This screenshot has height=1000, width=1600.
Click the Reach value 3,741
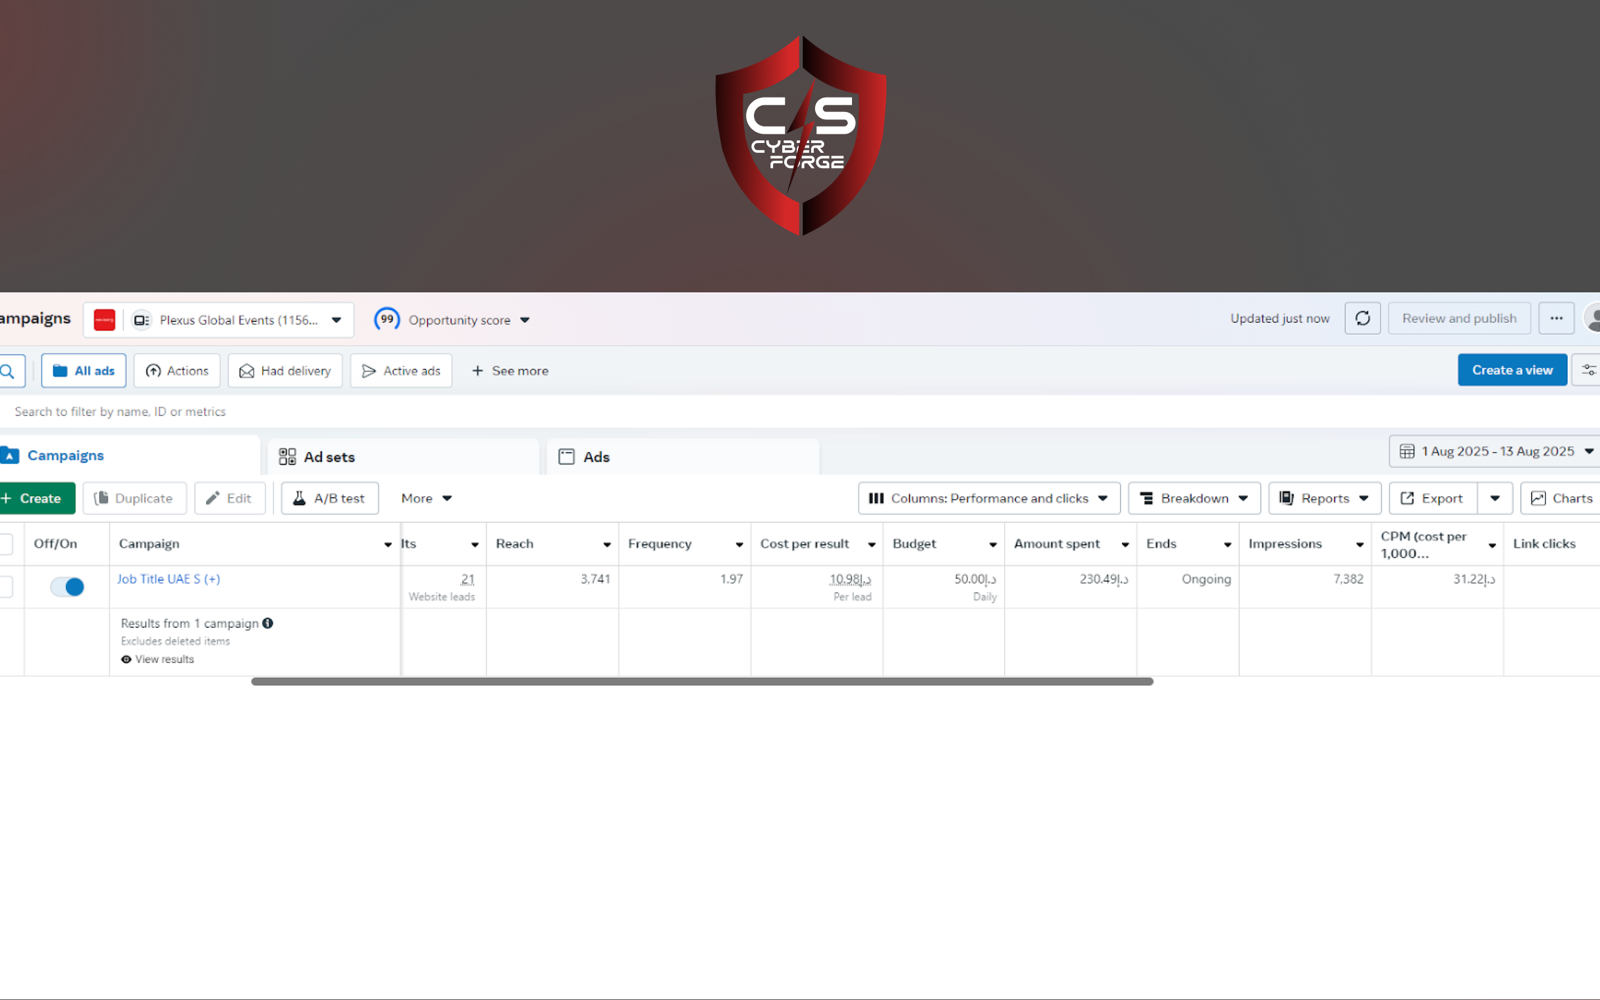click(595, 579)
